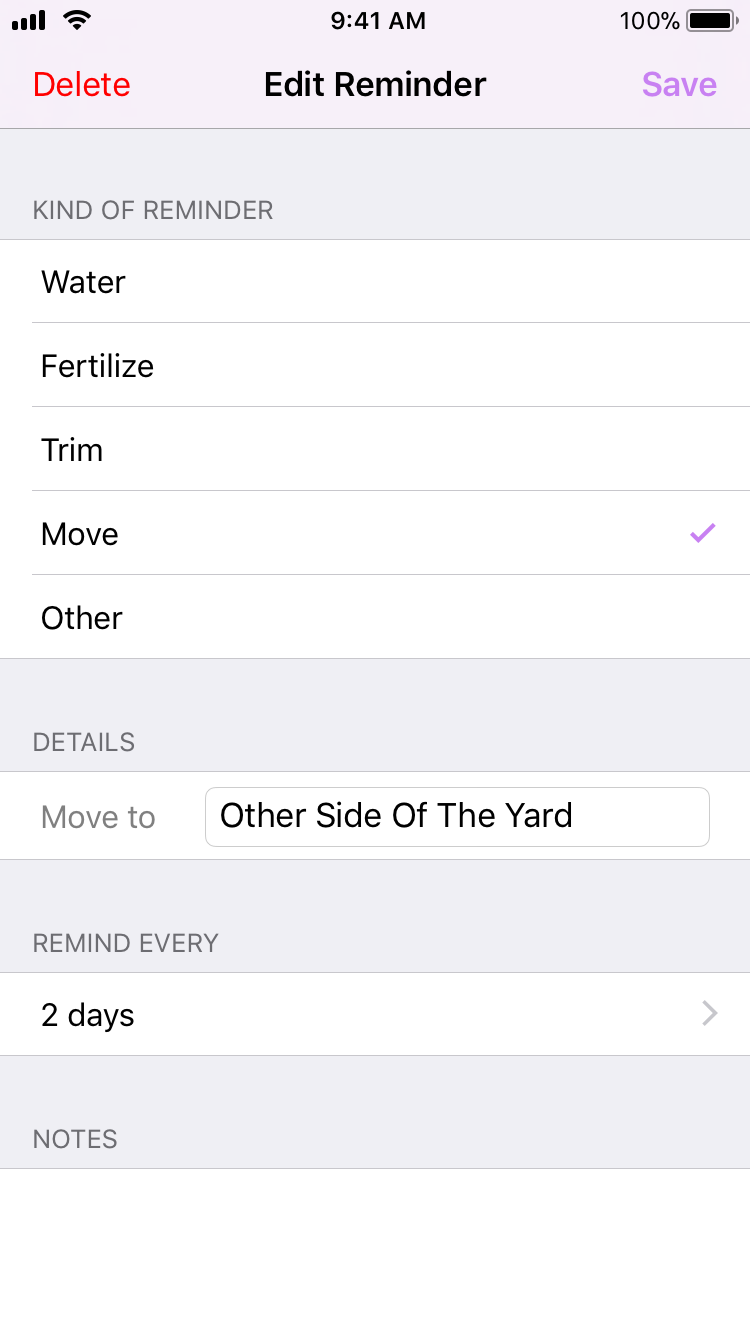Select the Move reminder row

[x=375, y=534]
